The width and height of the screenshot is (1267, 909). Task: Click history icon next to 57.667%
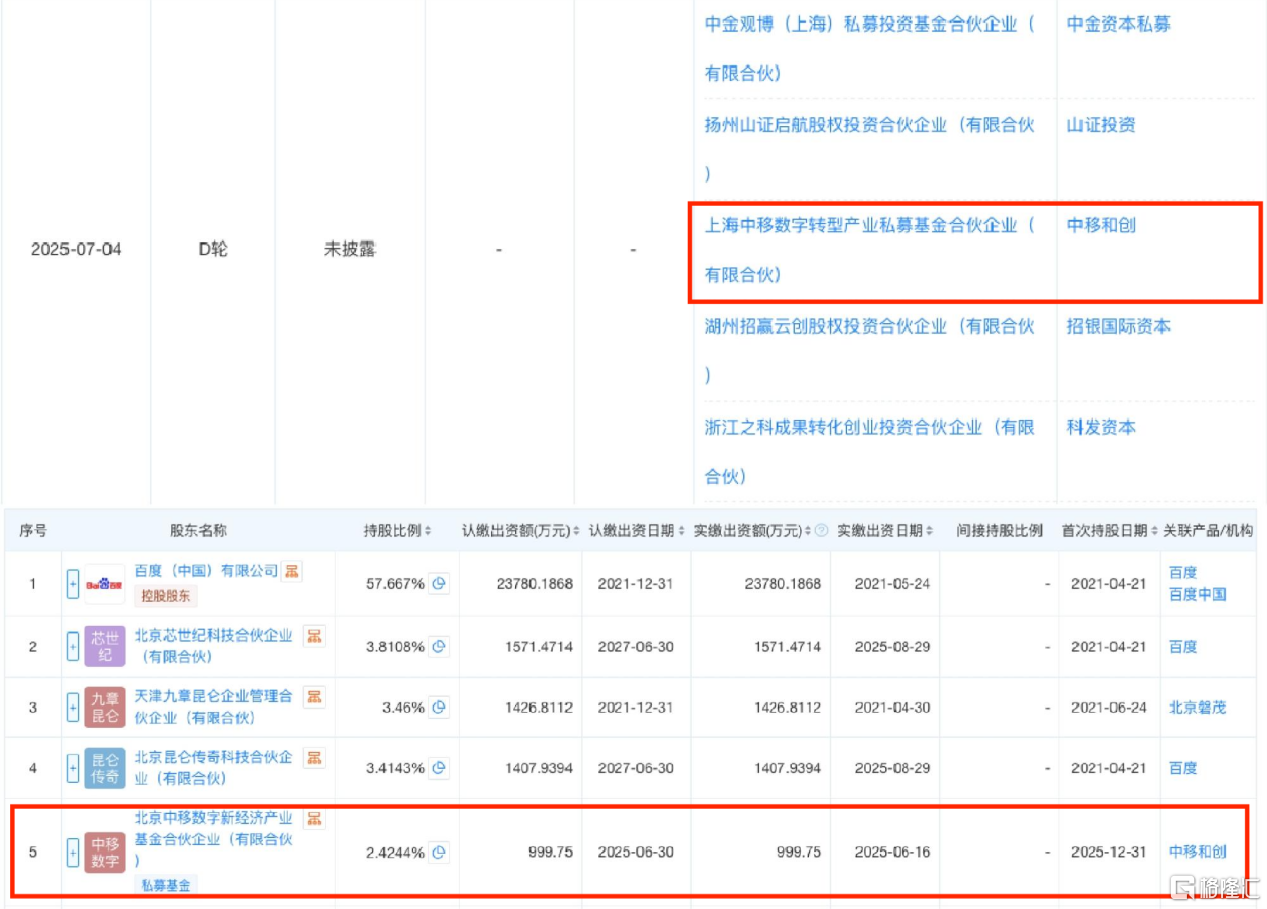tap(438, 584)
